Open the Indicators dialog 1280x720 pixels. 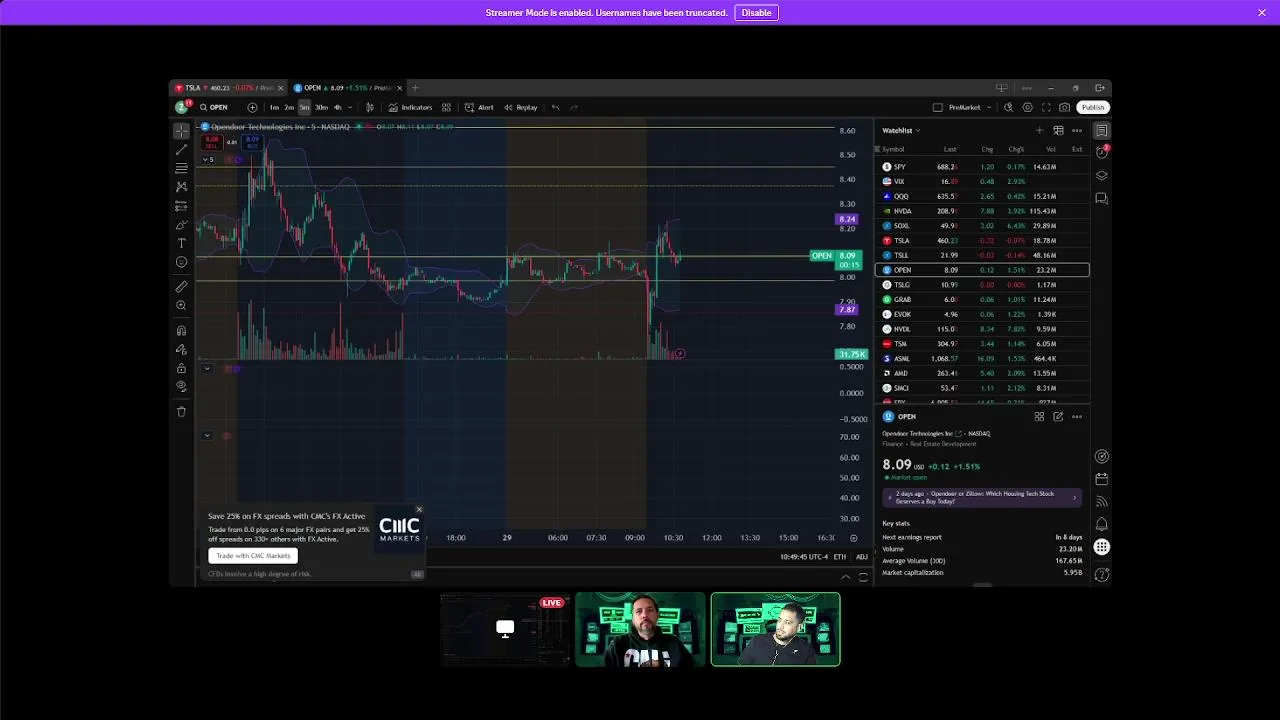(x=410, y=107)
